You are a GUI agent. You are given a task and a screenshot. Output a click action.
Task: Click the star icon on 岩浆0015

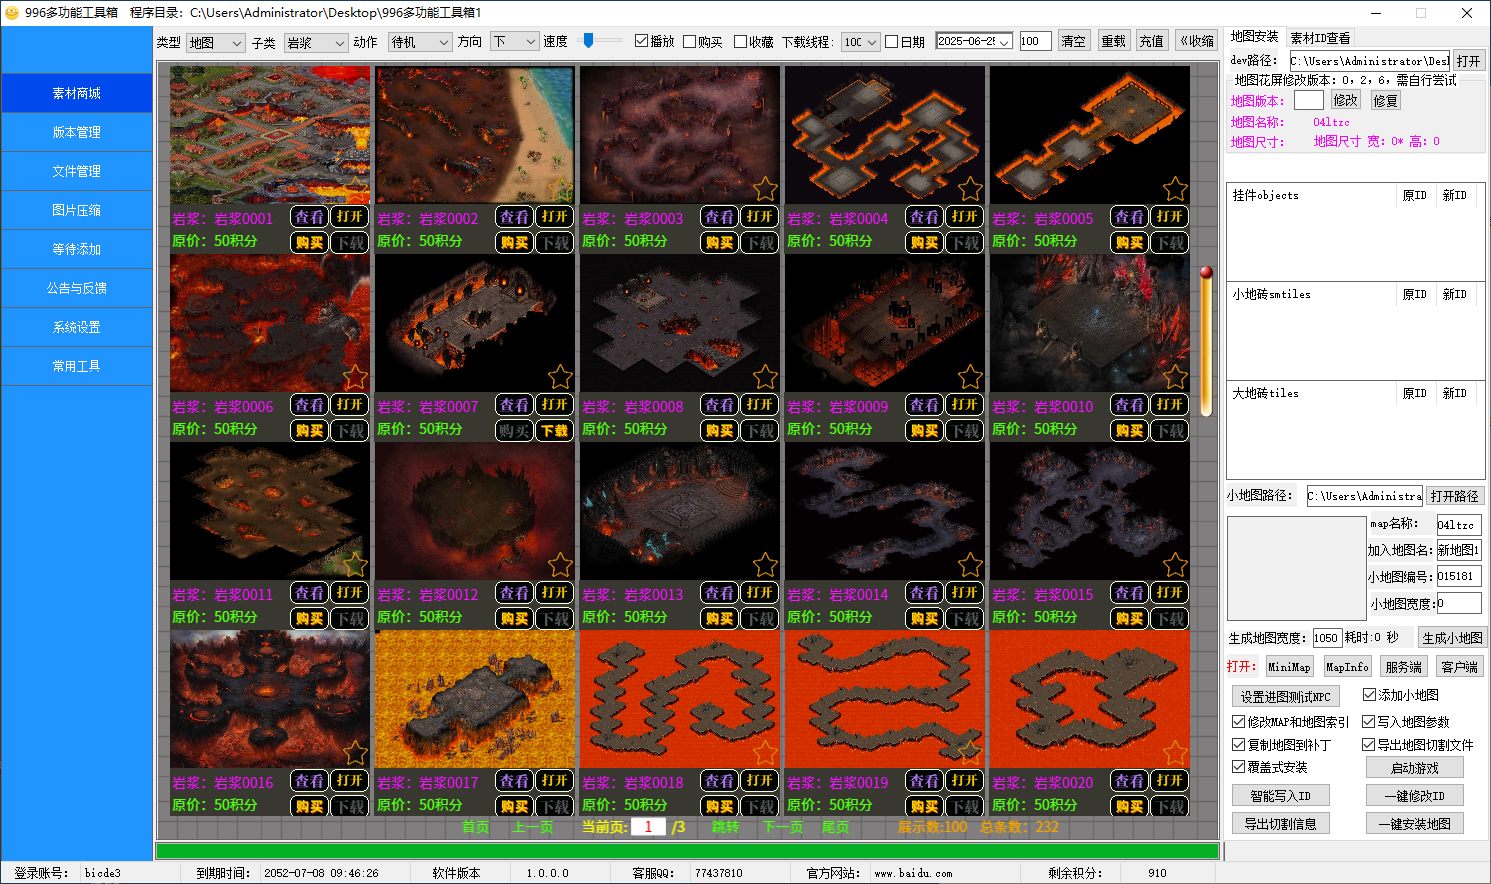(1175, 565)
